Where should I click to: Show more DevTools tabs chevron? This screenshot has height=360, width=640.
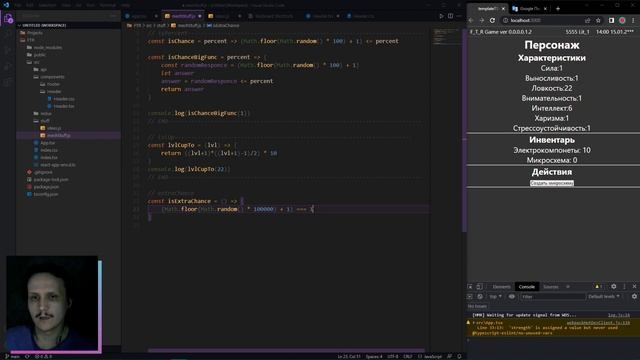568,287
